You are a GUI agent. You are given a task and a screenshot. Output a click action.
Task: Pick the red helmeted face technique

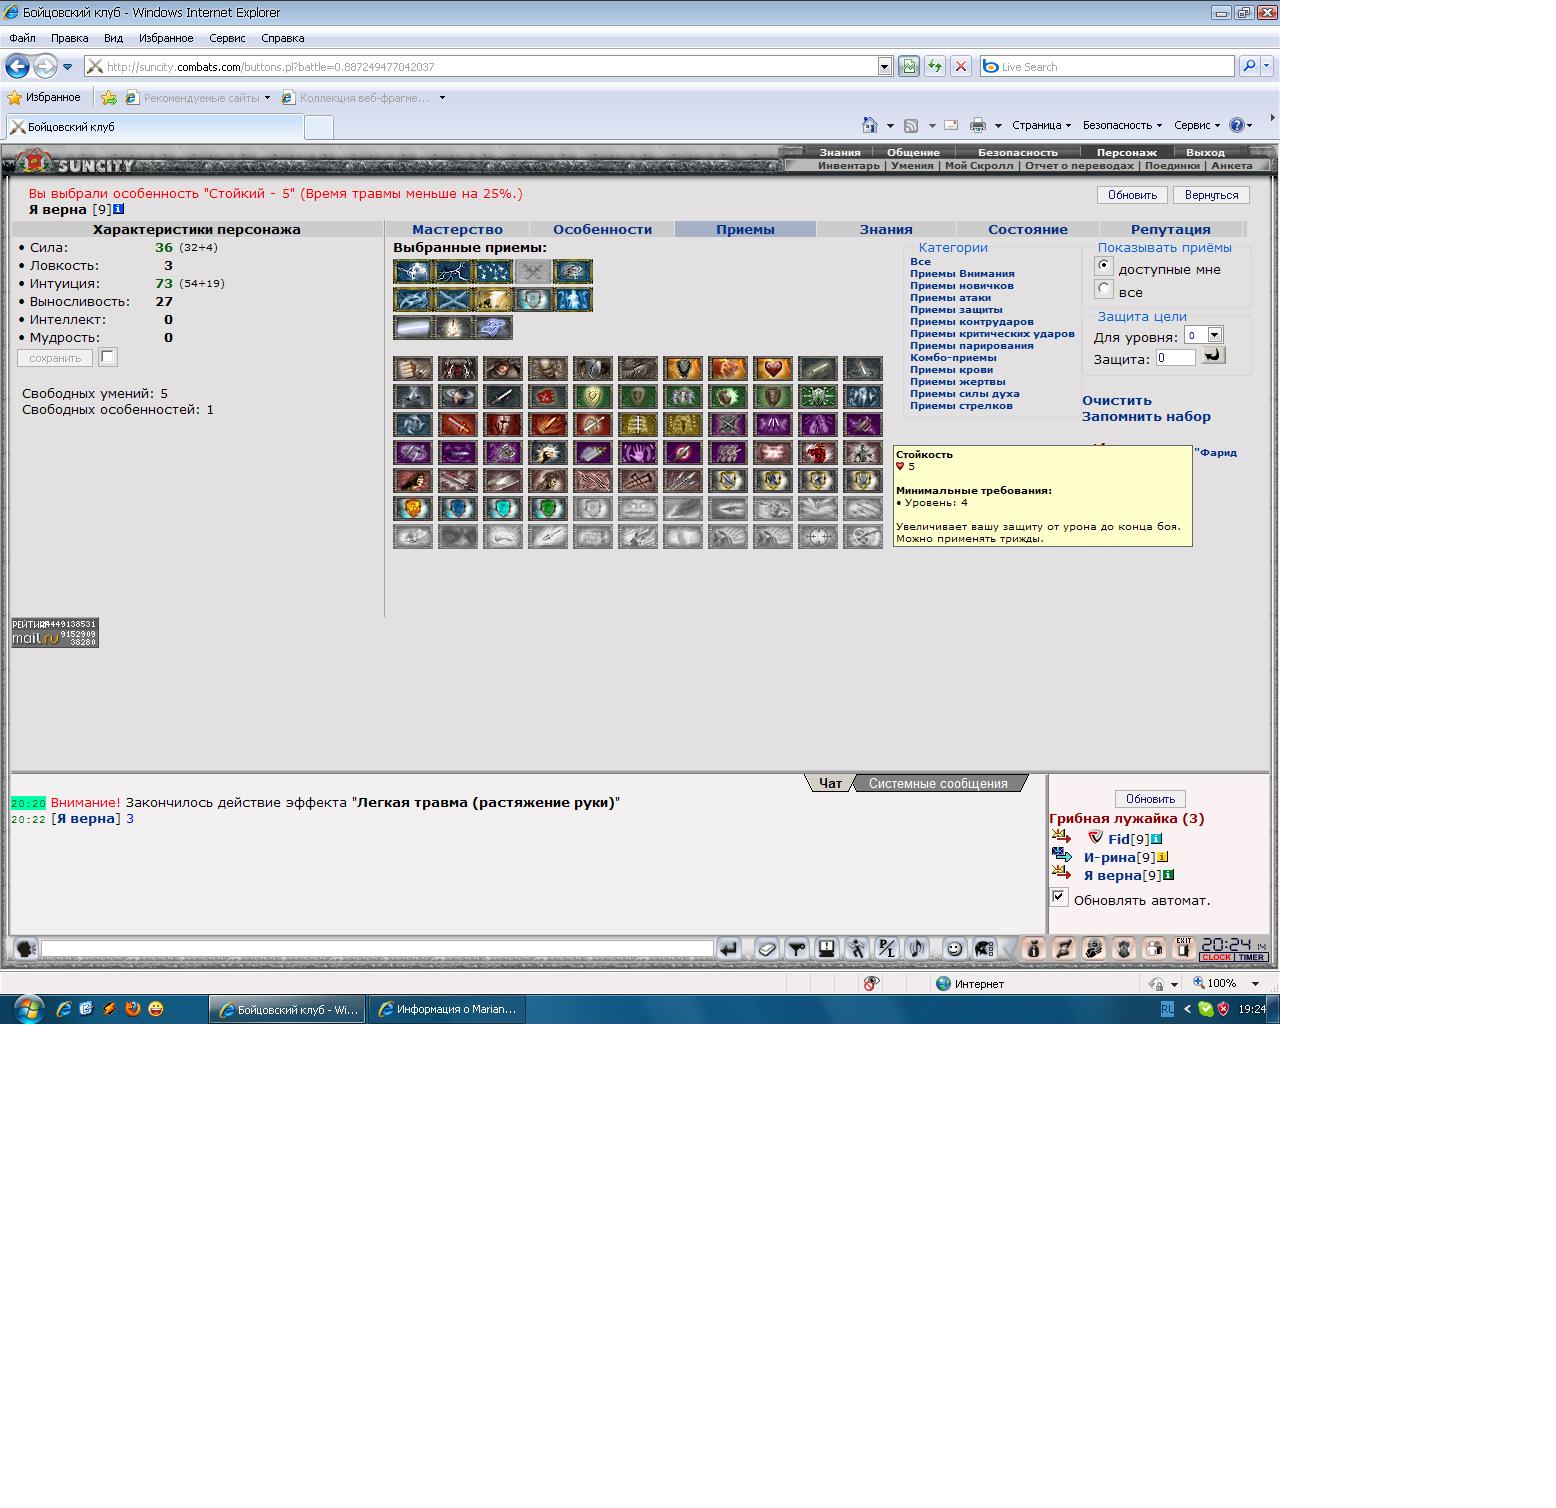[x=503, y=424]
